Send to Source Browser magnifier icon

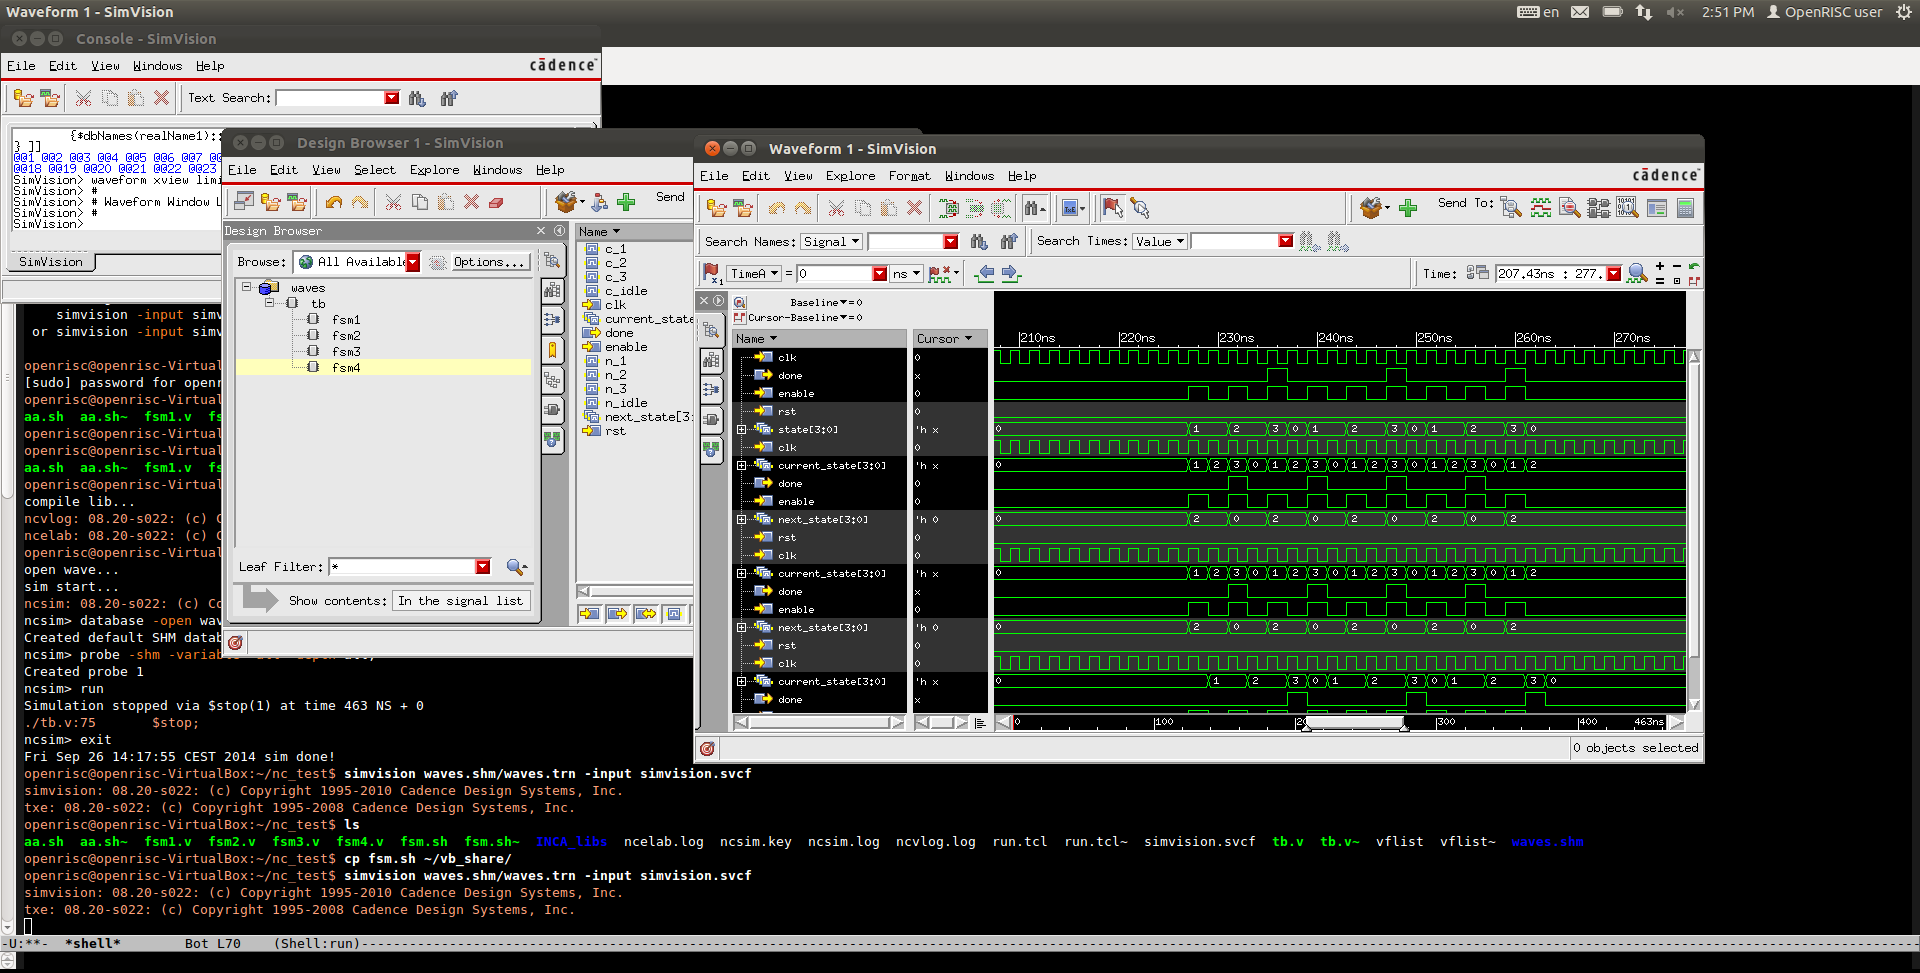pos(1570,208)
